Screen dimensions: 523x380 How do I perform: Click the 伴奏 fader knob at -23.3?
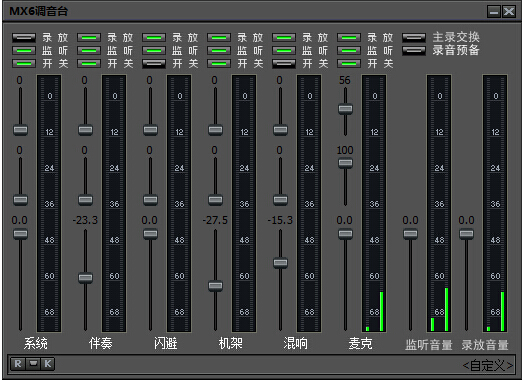(85, 278)
